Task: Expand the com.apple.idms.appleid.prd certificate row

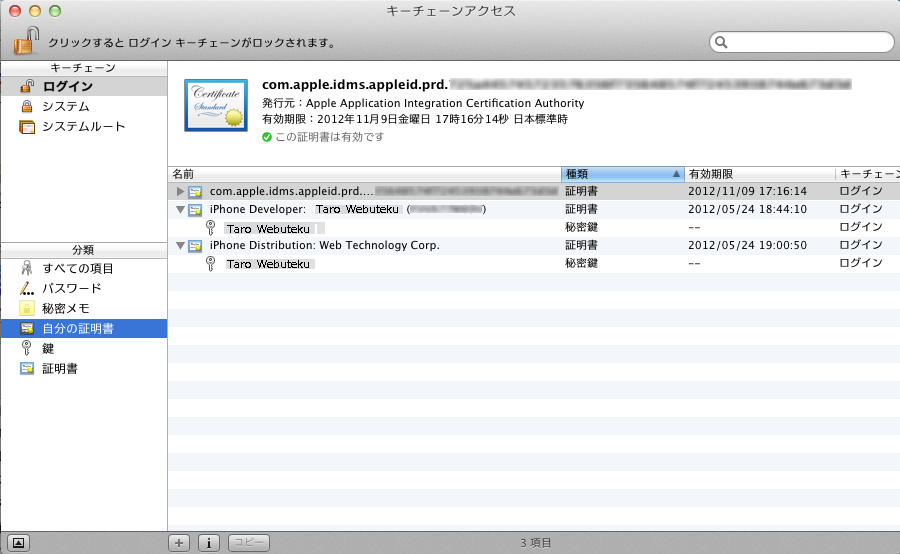Action: point(180,191)
